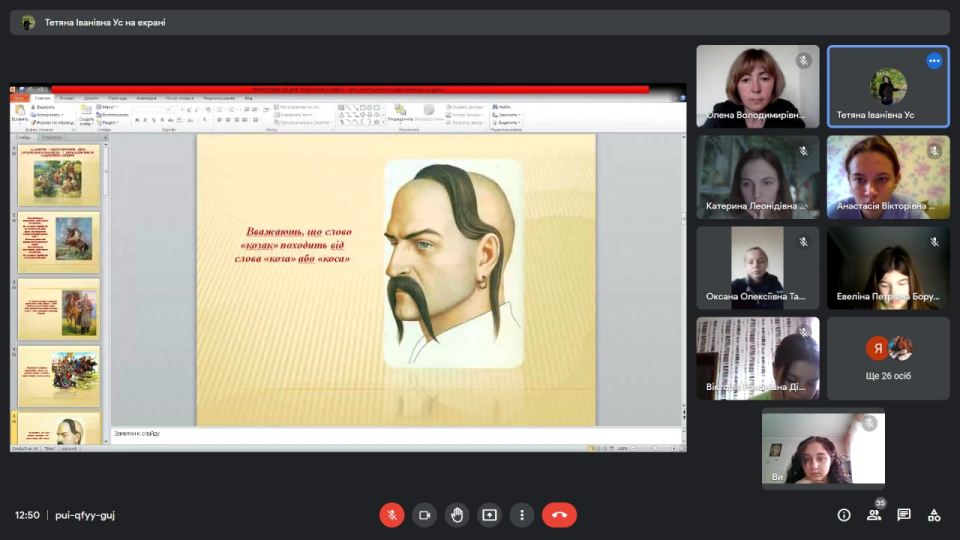The height and width of the screenshot is (540, 960).
Task: Unmute the microphone in the call bar
Action: click(391, 515)
